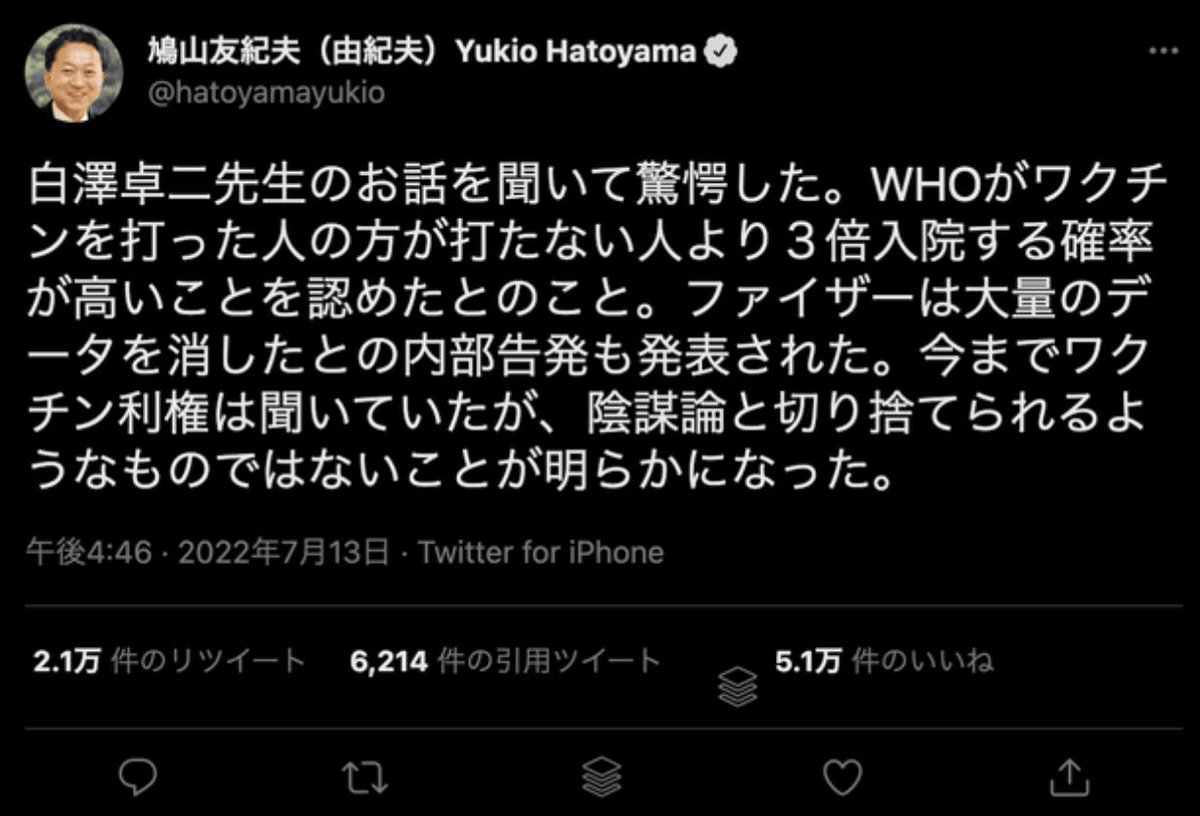The width and height of the screenshot is (1200, 816).
Task: Open the @hatoyamayukio handle link
Action: pos(266,93)
